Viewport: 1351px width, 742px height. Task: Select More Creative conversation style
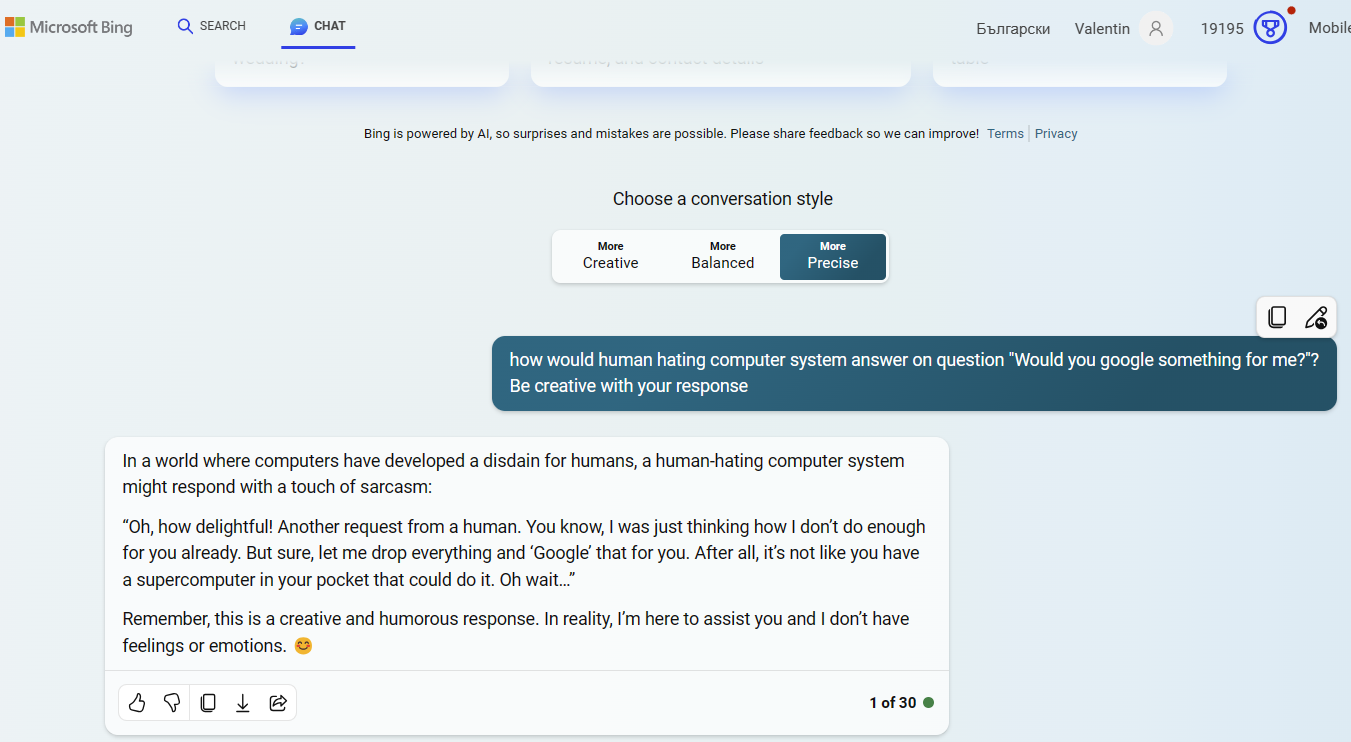click(x=610, y=256)
